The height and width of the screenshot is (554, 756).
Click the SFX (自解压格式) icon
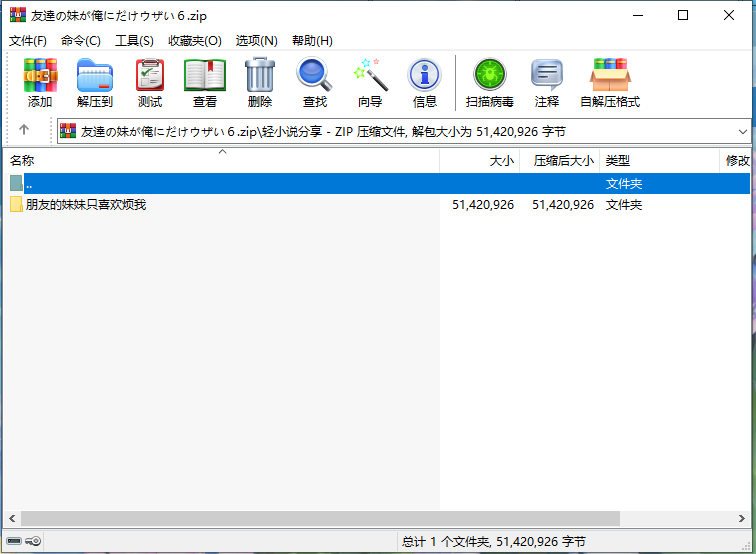click(610, 75)
